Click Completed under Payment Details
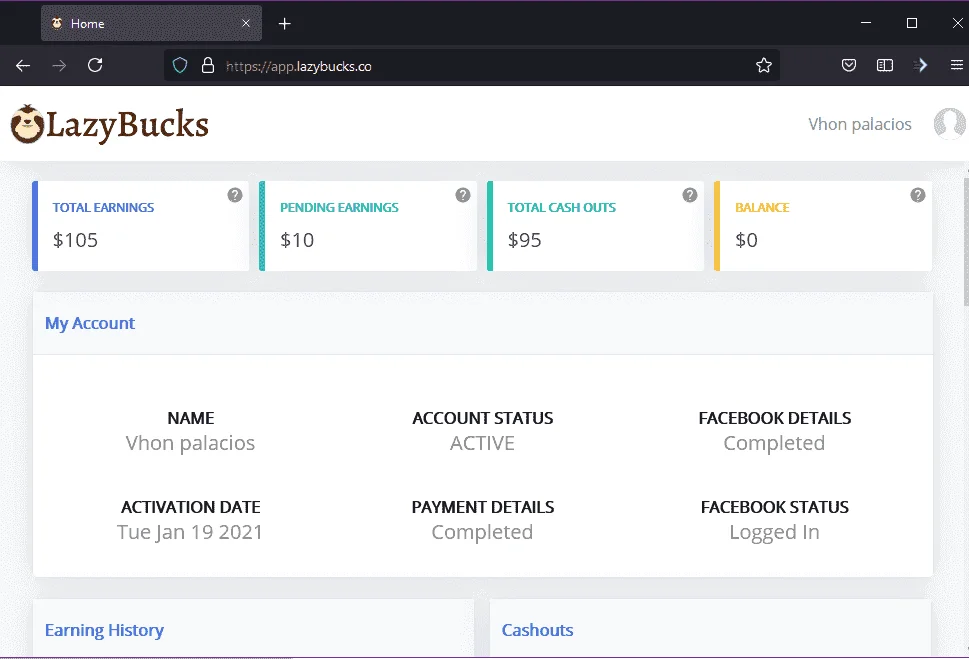Viewport: 969px width, 659px height. pos(482,532)
